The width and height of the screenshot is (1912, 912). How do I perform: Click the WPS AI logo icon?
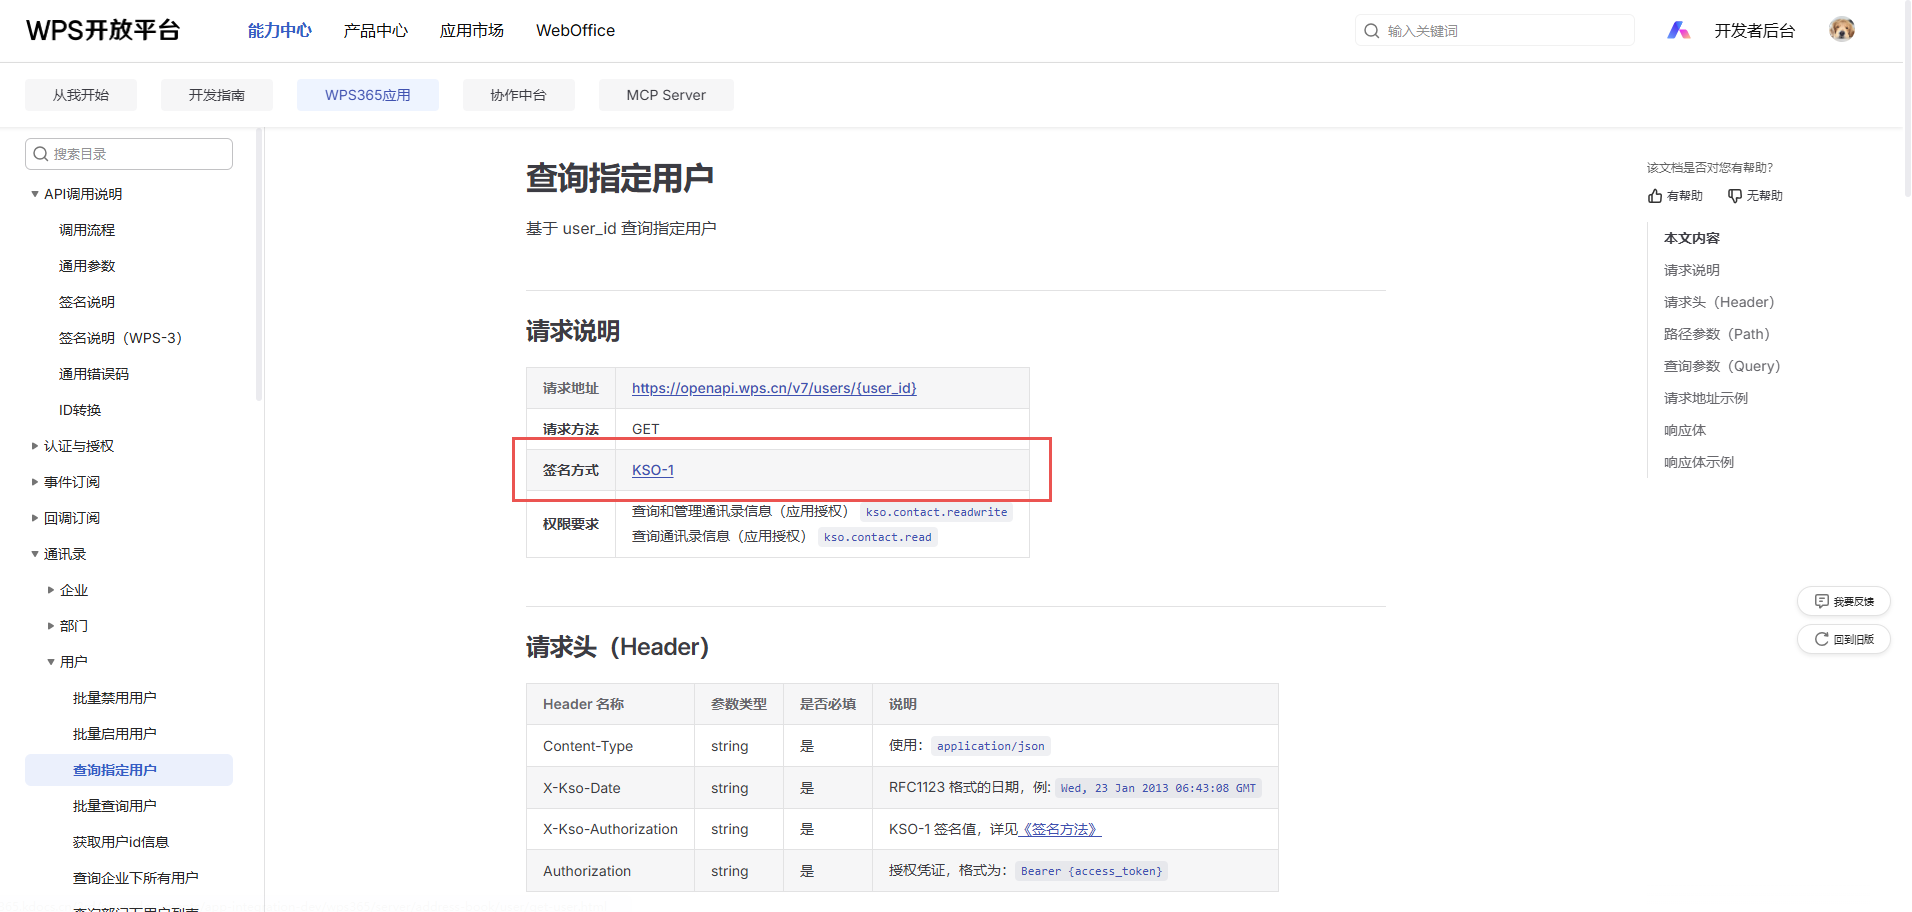pos(1678,31)
